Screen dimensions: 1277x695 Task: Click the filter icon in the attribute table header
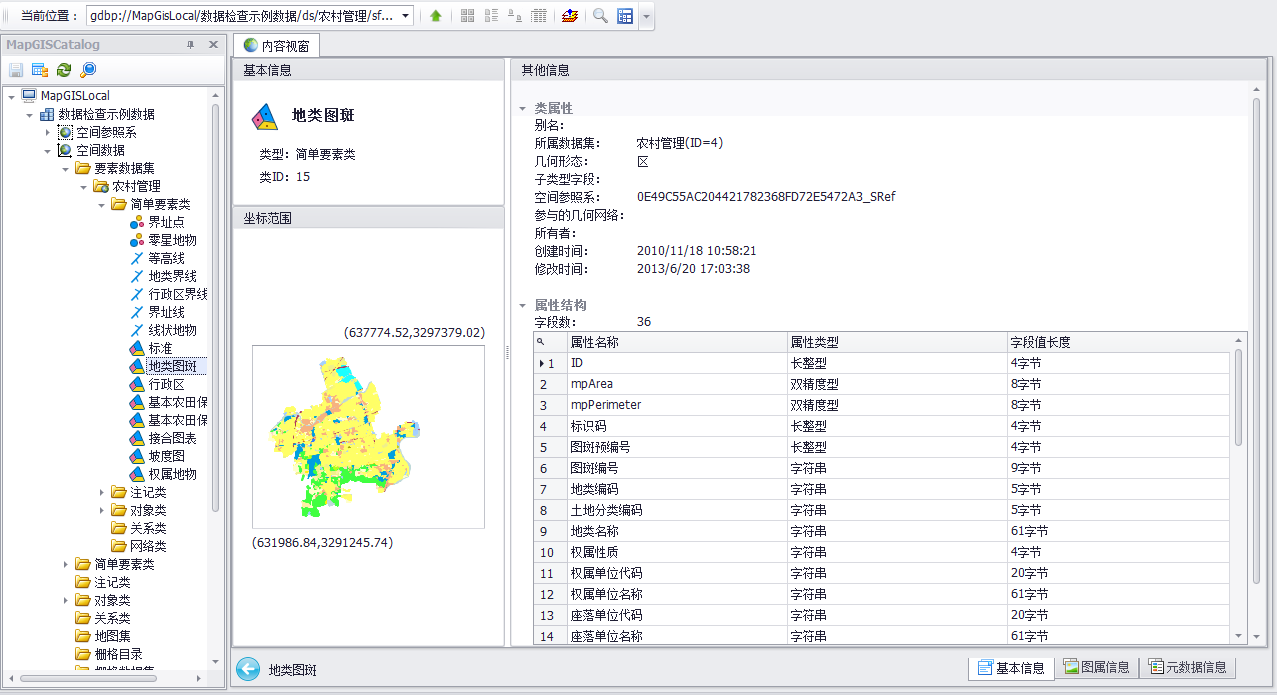[541, 342]
